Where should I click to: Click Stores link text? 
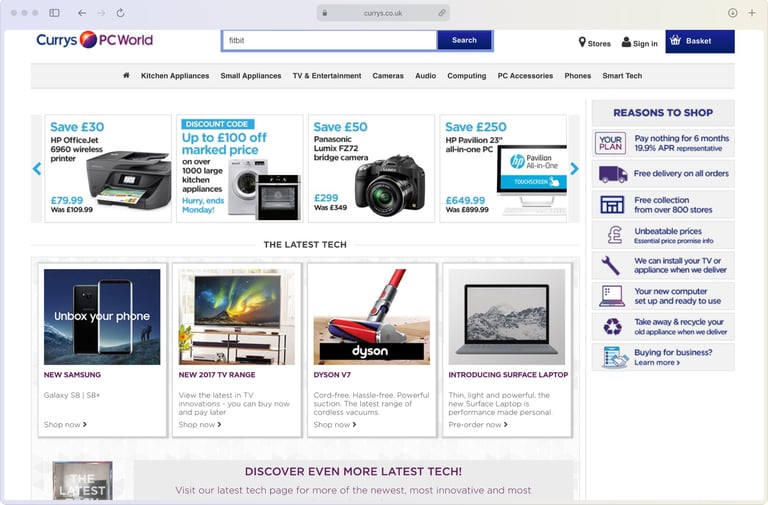[599, 44]
